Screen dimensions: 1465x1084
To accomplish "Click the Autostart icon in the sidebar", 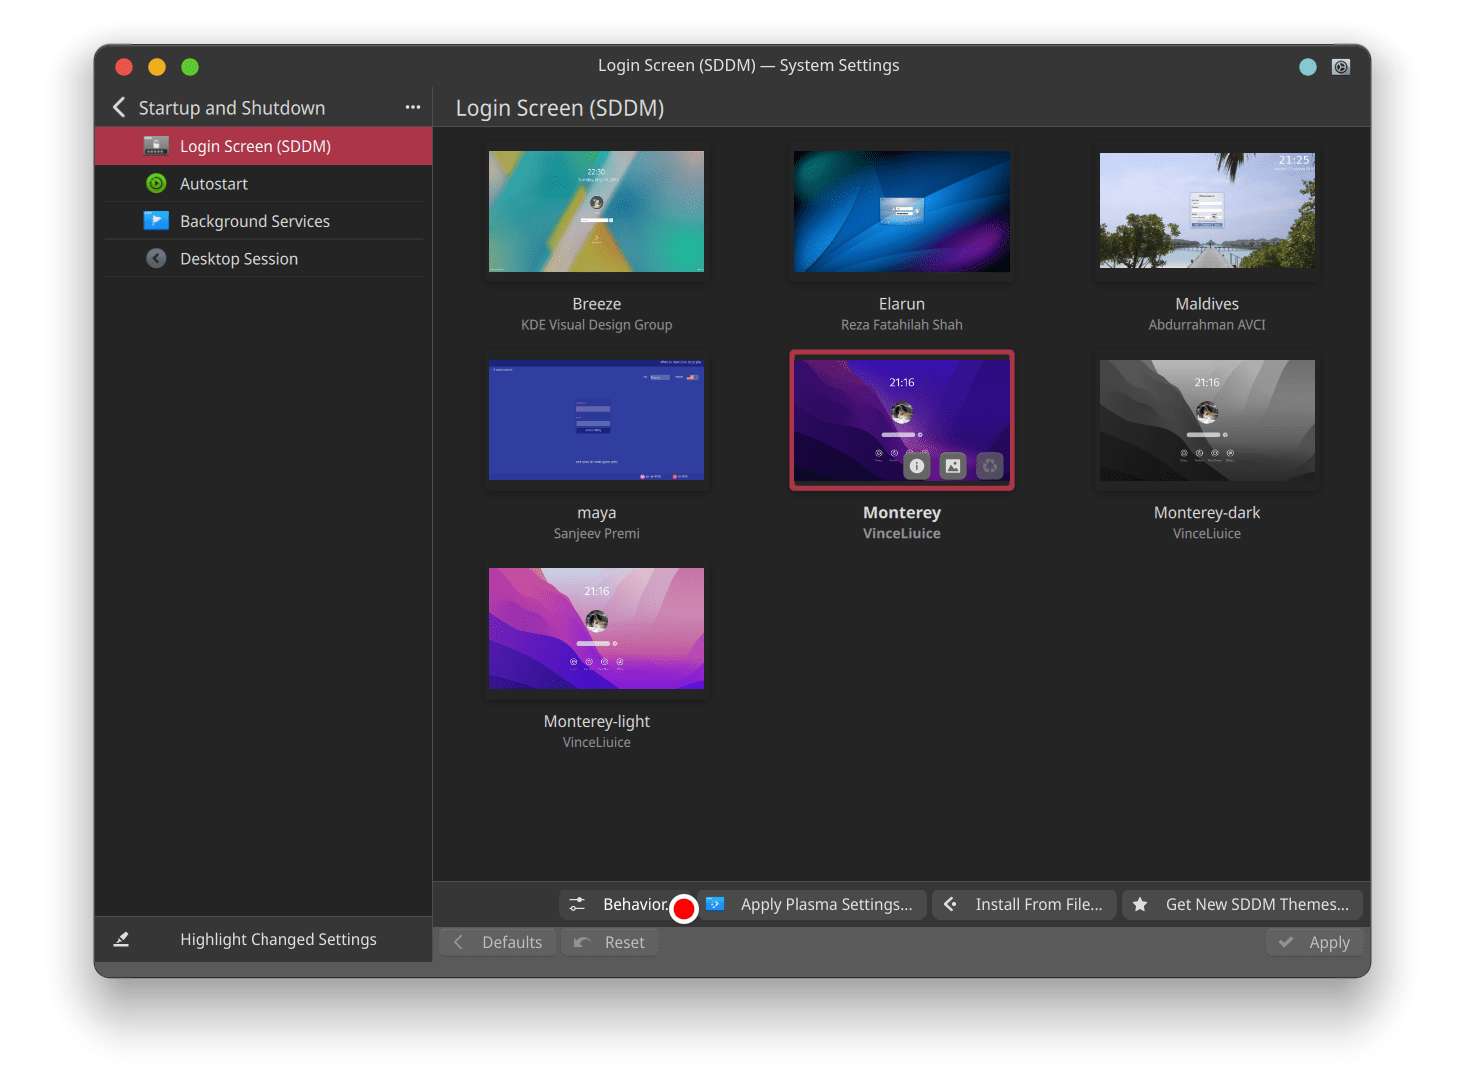I will click(x=156, y=183).
